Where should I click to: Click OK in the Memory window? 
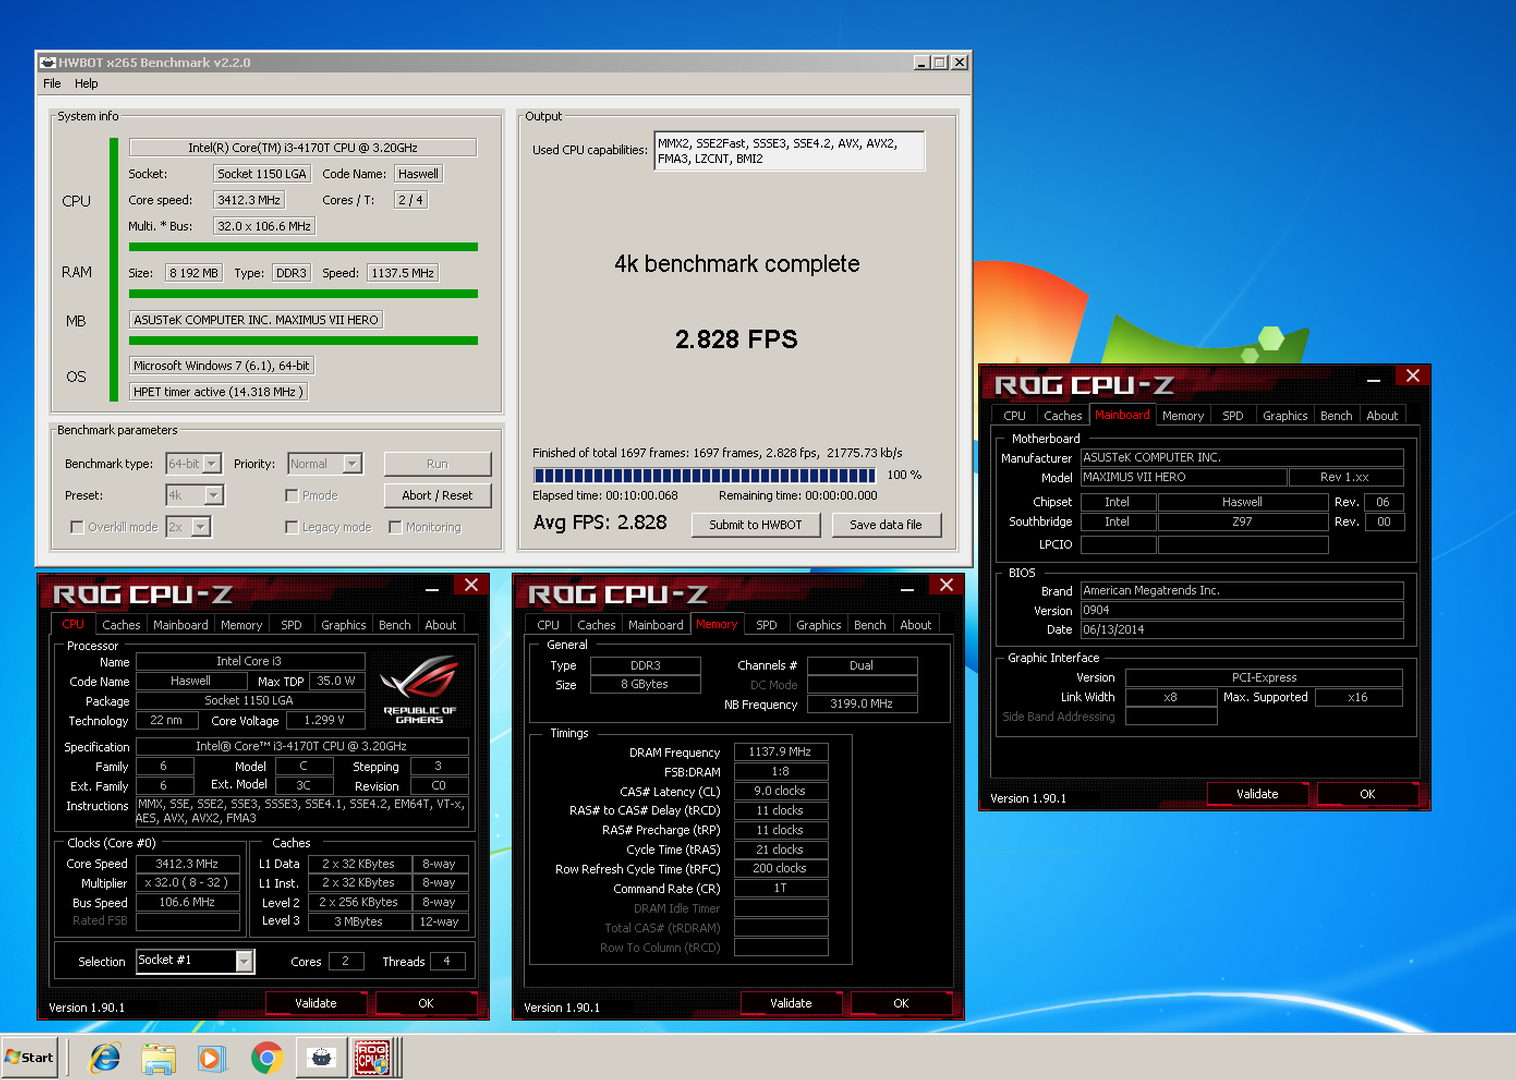coord(901,1003)
